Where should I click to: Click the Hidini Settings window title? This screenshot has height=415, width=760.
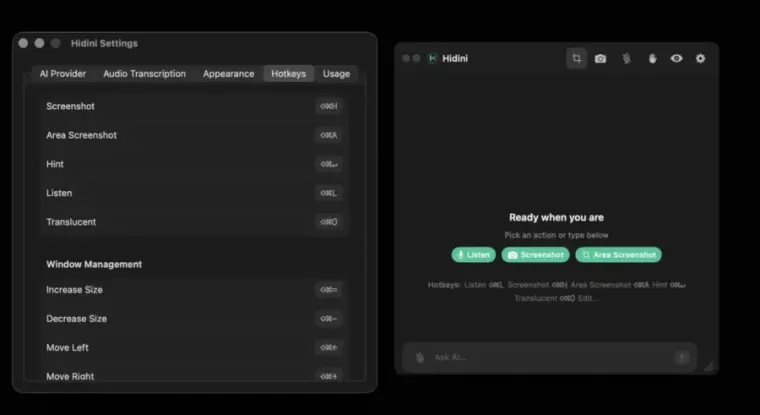point(104,44)
